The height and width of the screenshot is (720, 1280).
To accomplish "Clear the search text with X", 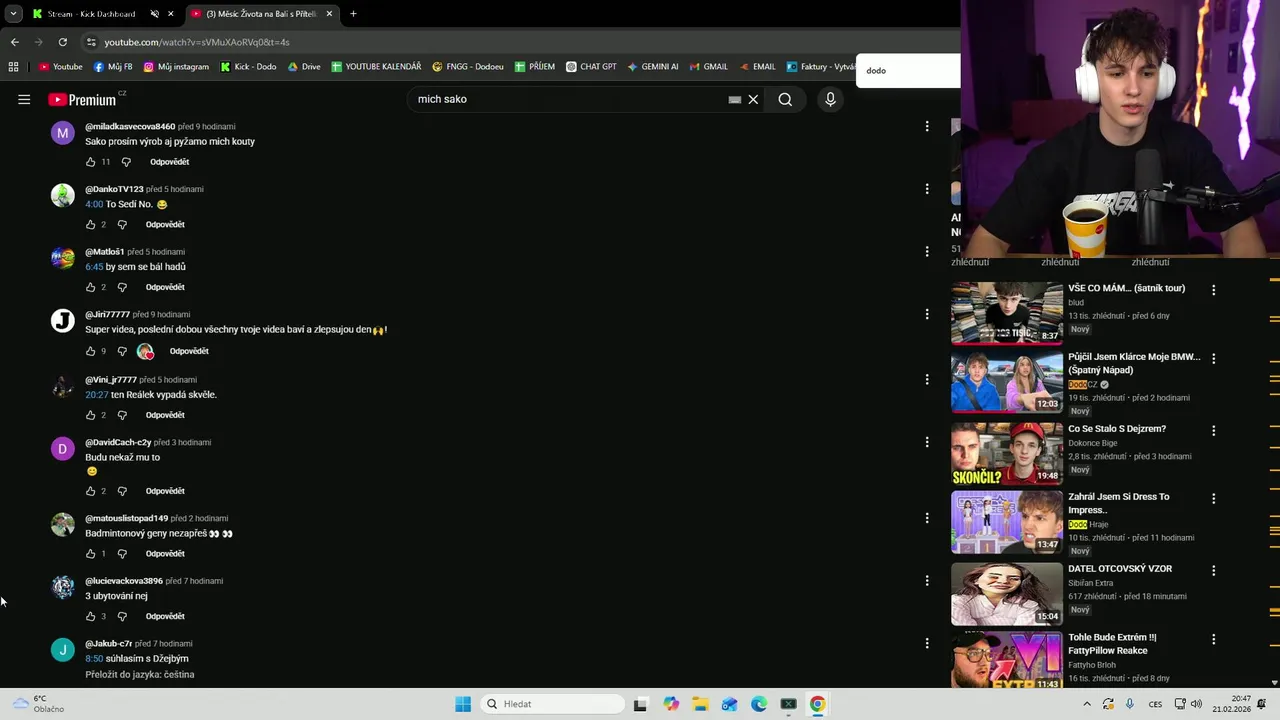I will [x=754, y=99].
